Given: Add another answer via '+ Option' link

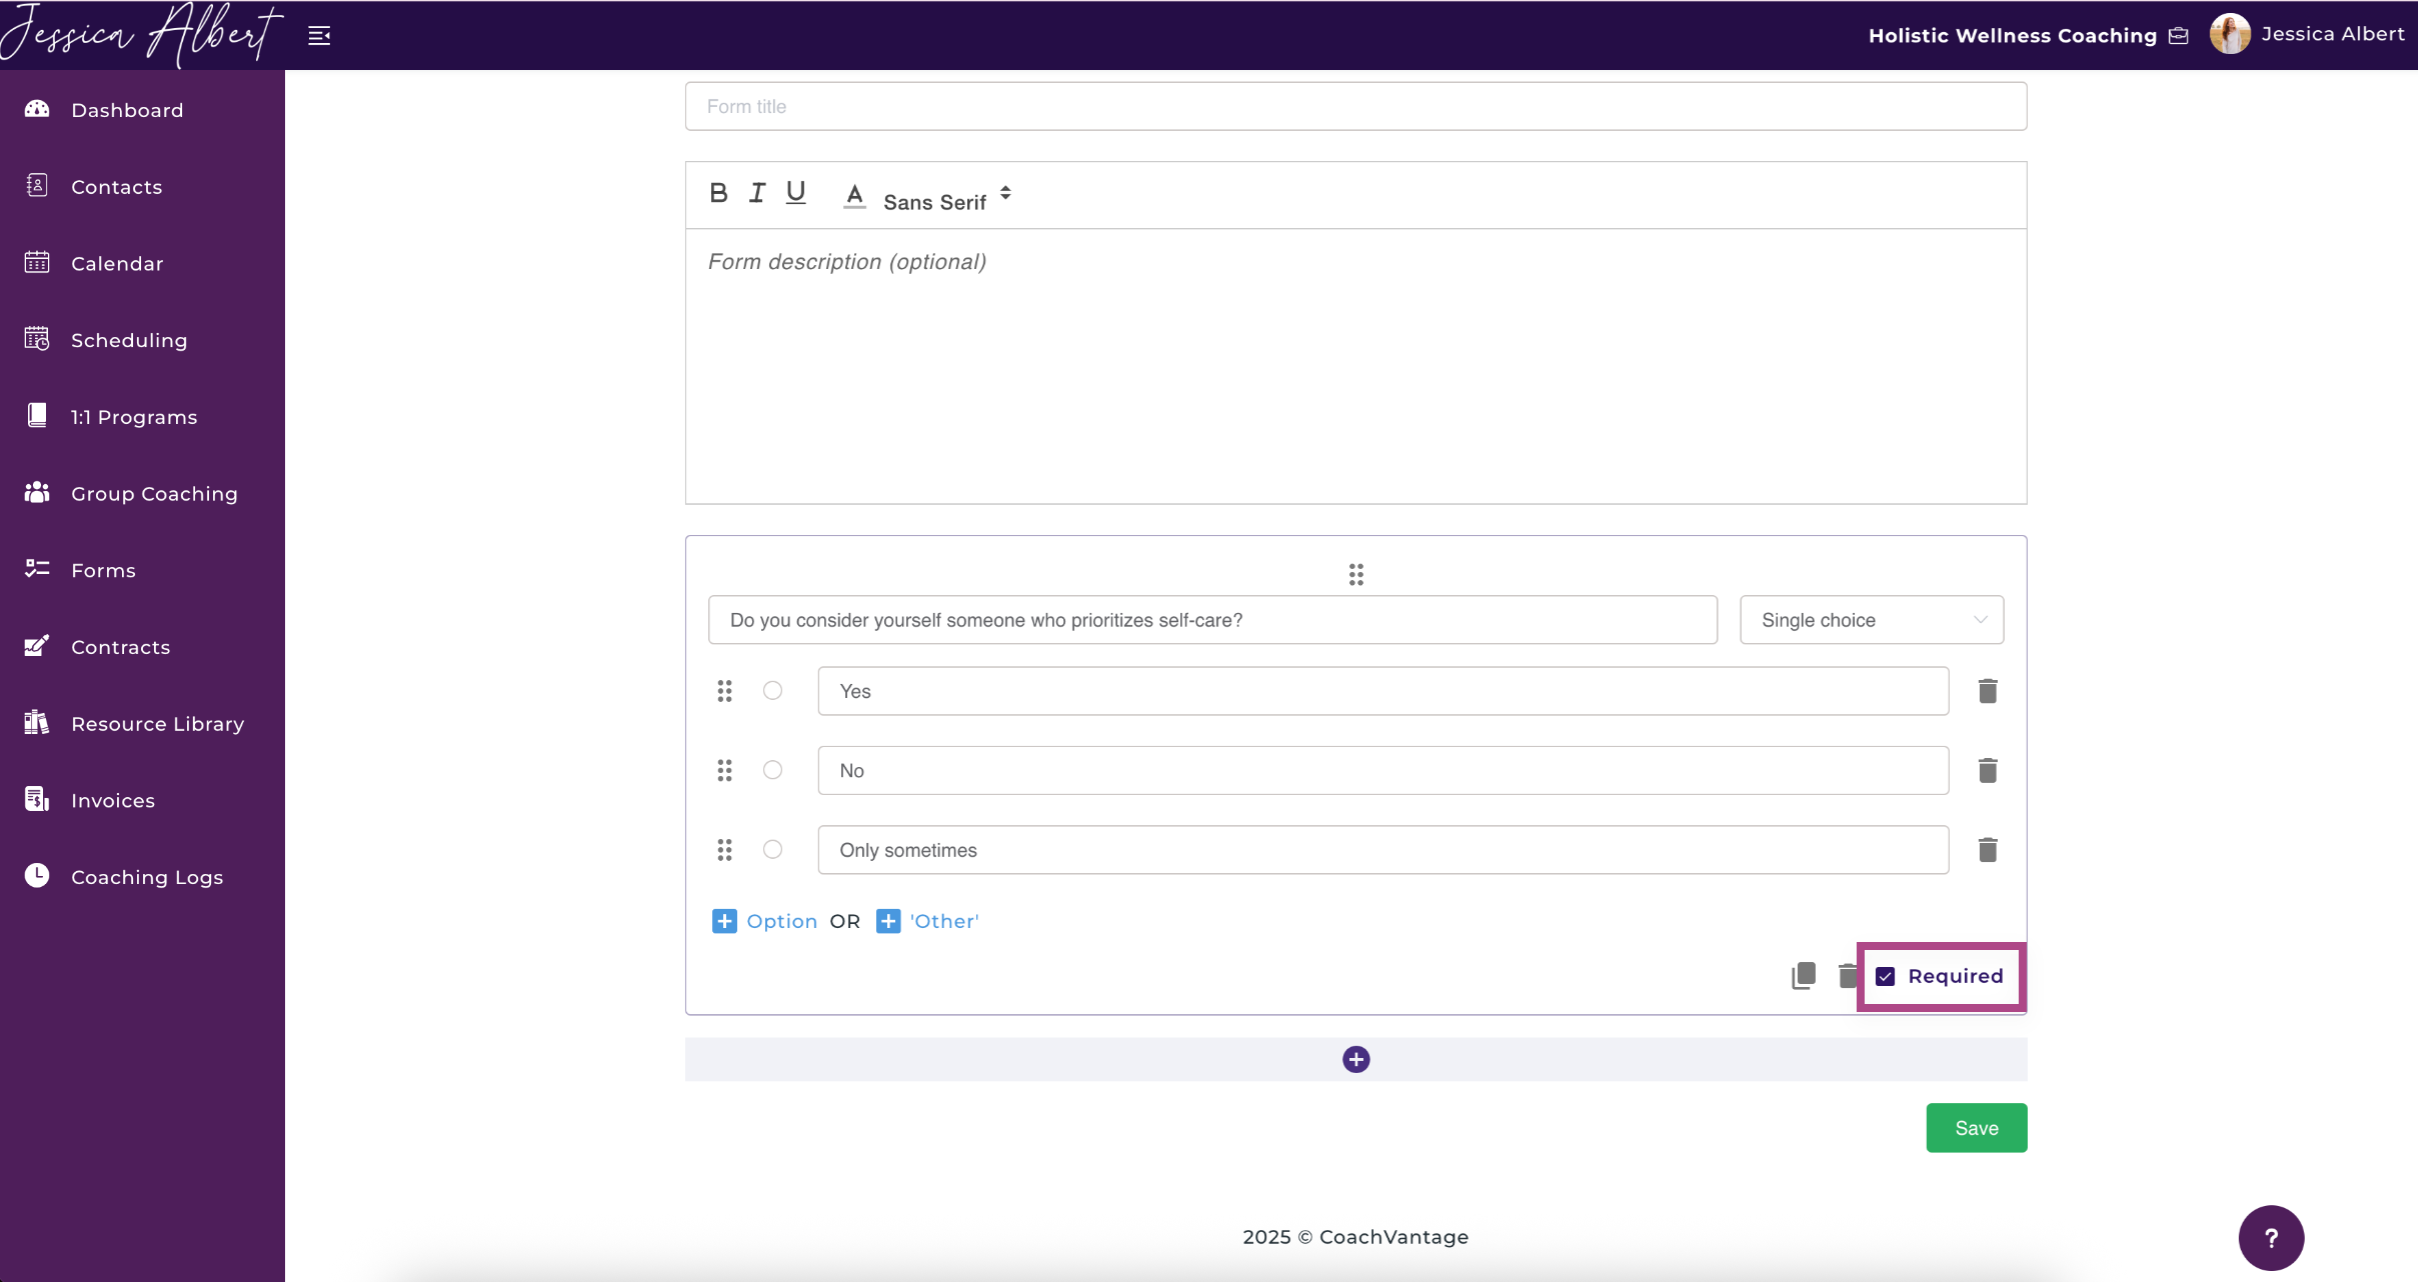Looking at the screenshot, I should tap(764, 921).
